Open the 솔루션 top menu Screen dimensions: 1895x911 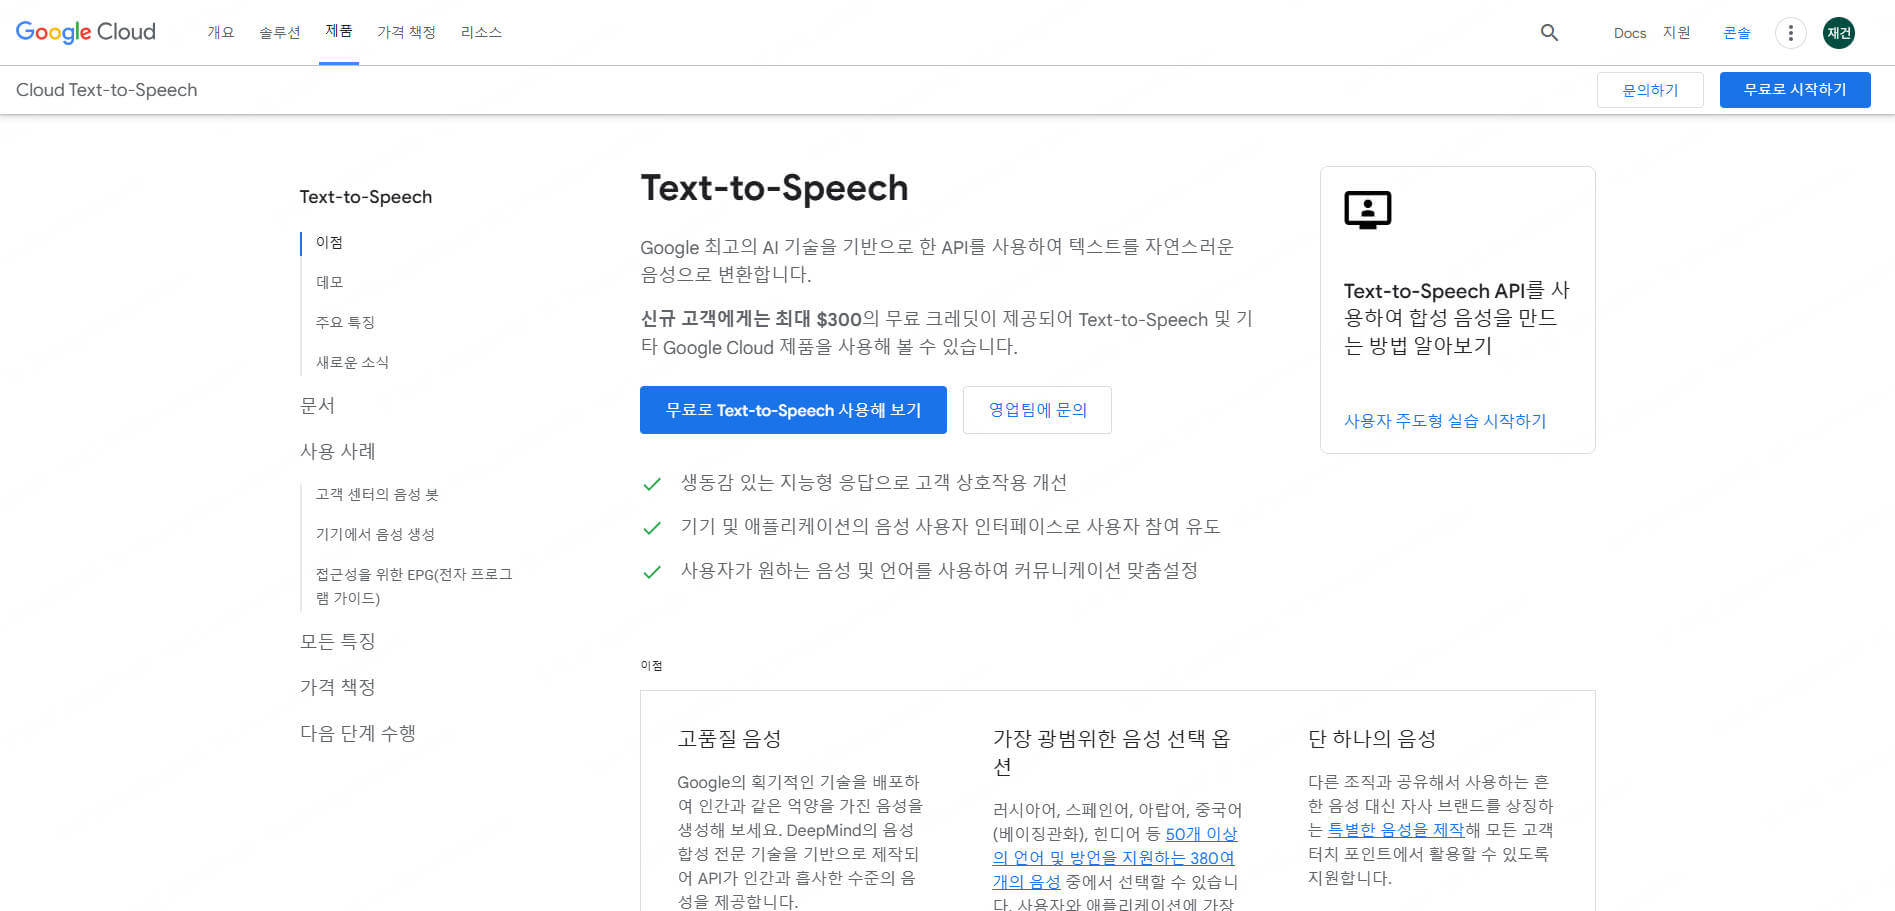tap(279, 33)
